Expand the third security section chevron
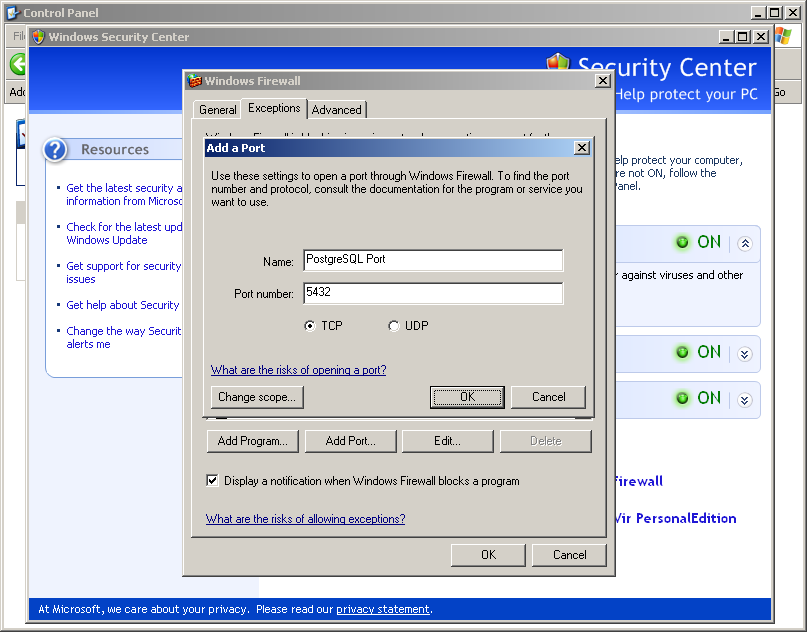 point(745,399)
